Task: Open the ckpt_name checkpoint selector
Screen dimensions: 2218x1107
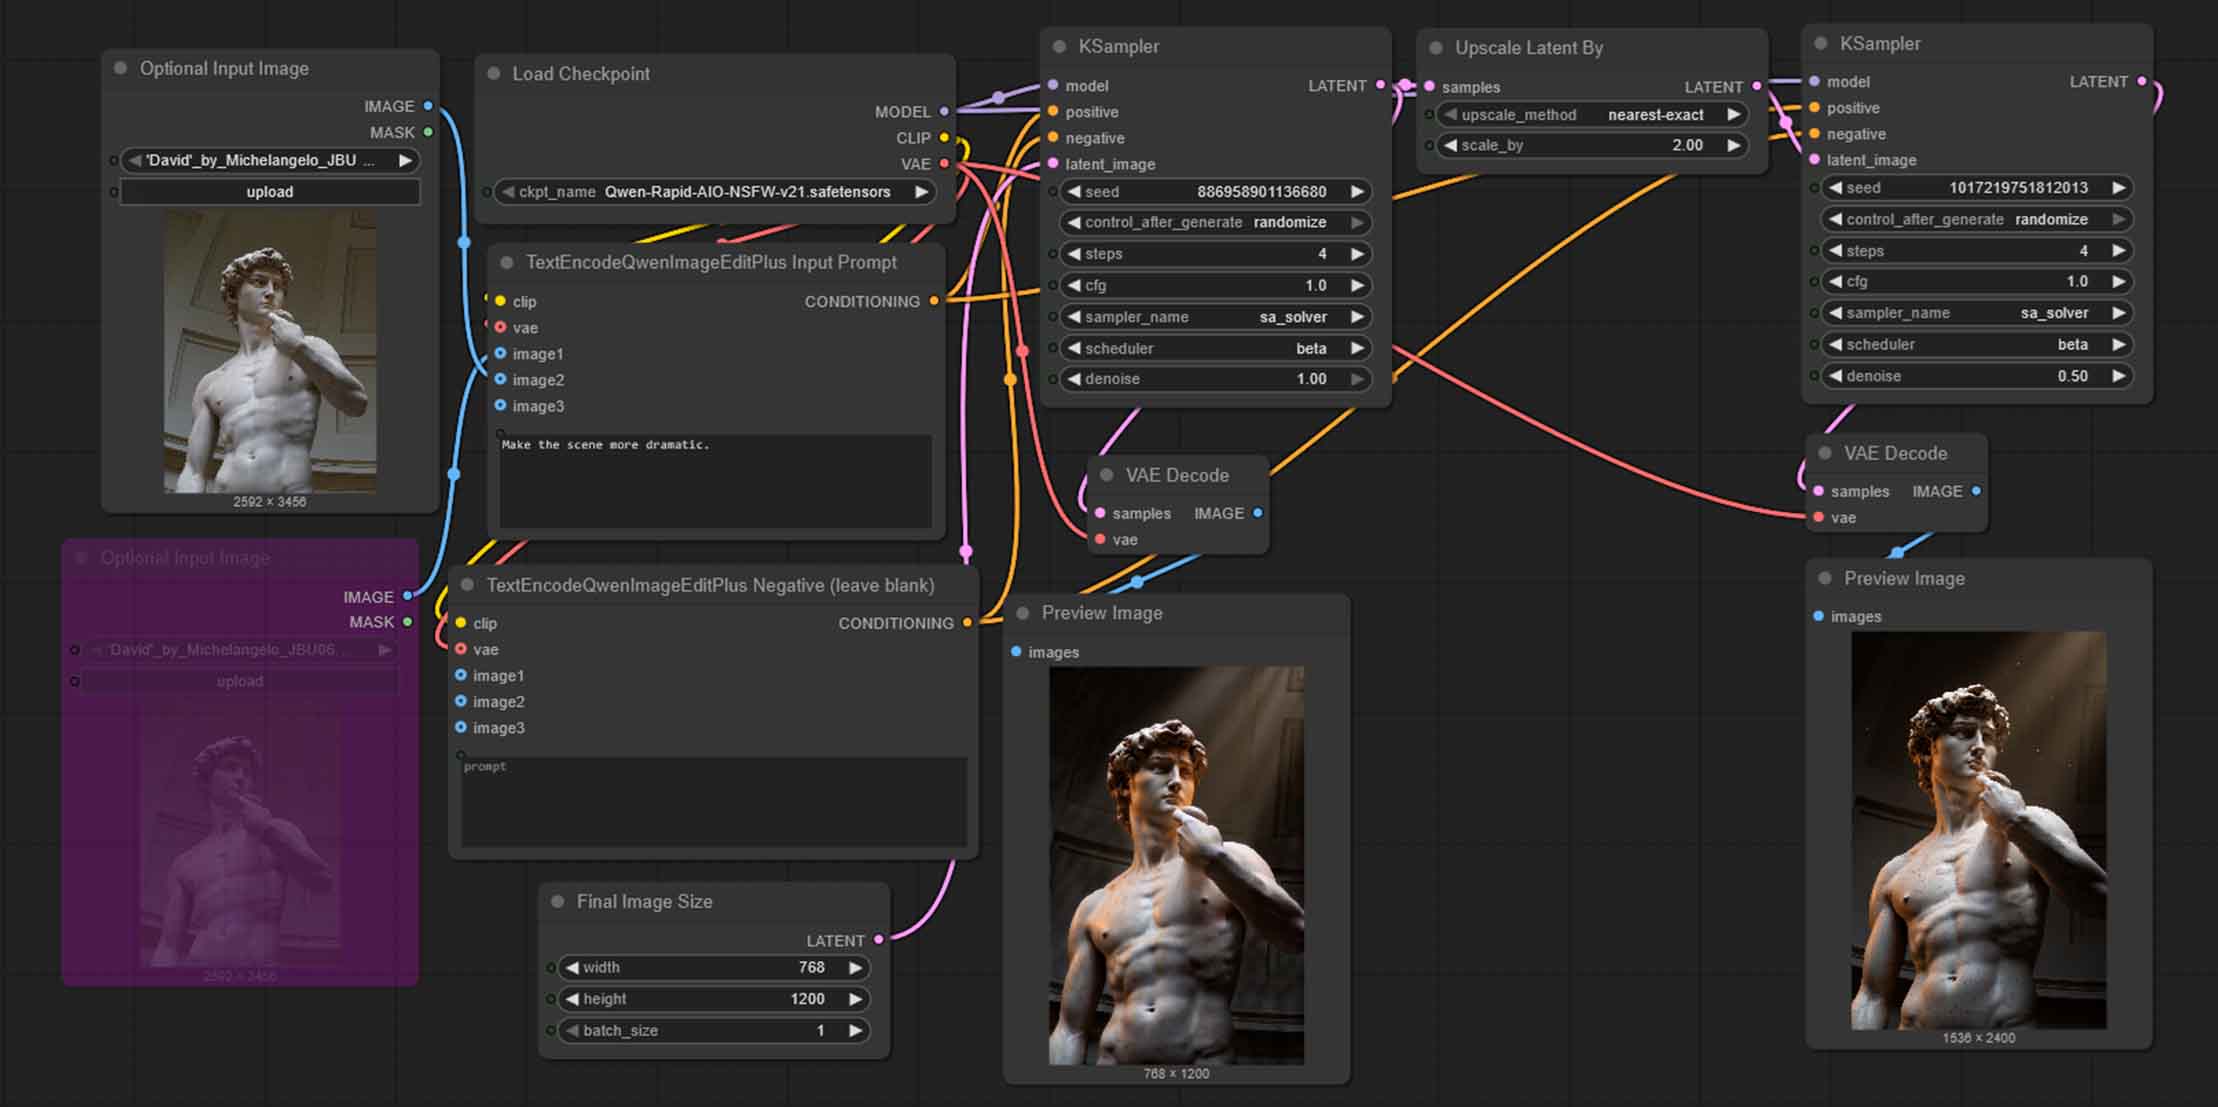Action: click(x=713, y=192)
